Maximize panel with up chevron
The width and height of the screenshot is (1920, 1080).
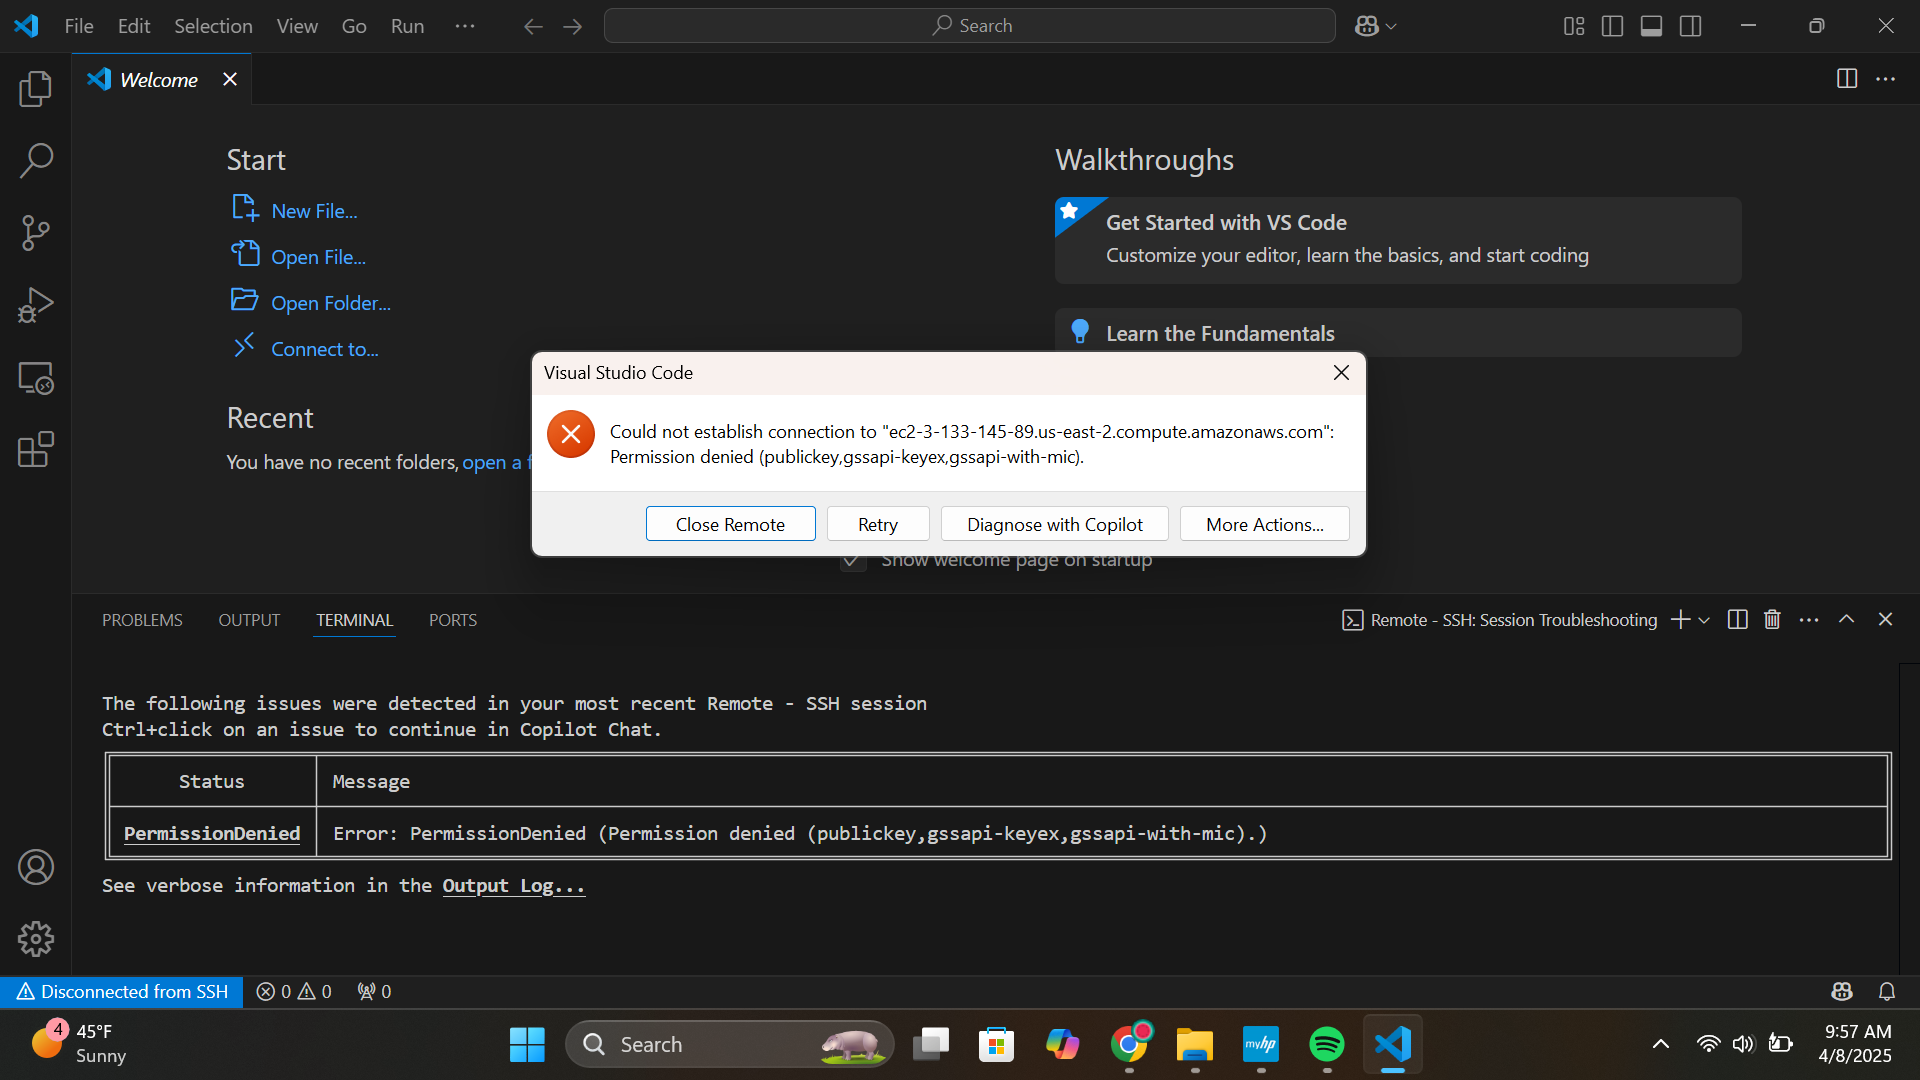click(1847, 620)
